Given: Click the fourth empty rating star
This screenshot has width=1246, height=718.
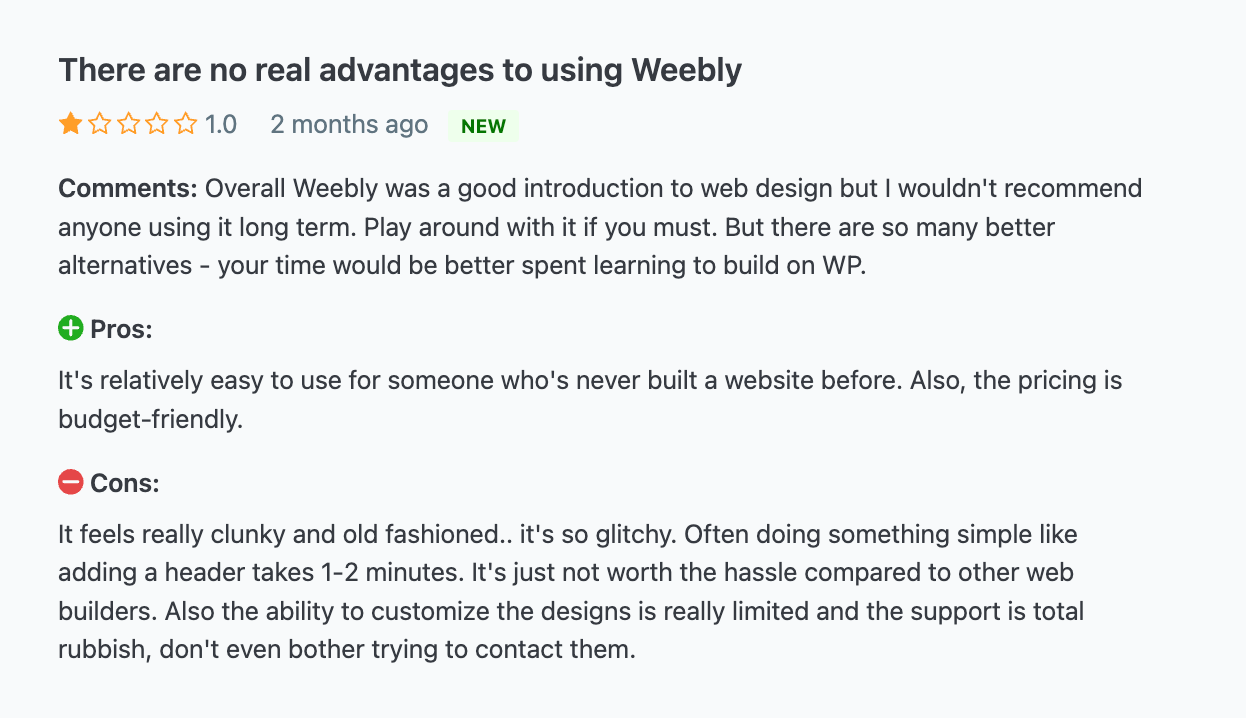Looking at the screenshot, I should tap(157, 125).
